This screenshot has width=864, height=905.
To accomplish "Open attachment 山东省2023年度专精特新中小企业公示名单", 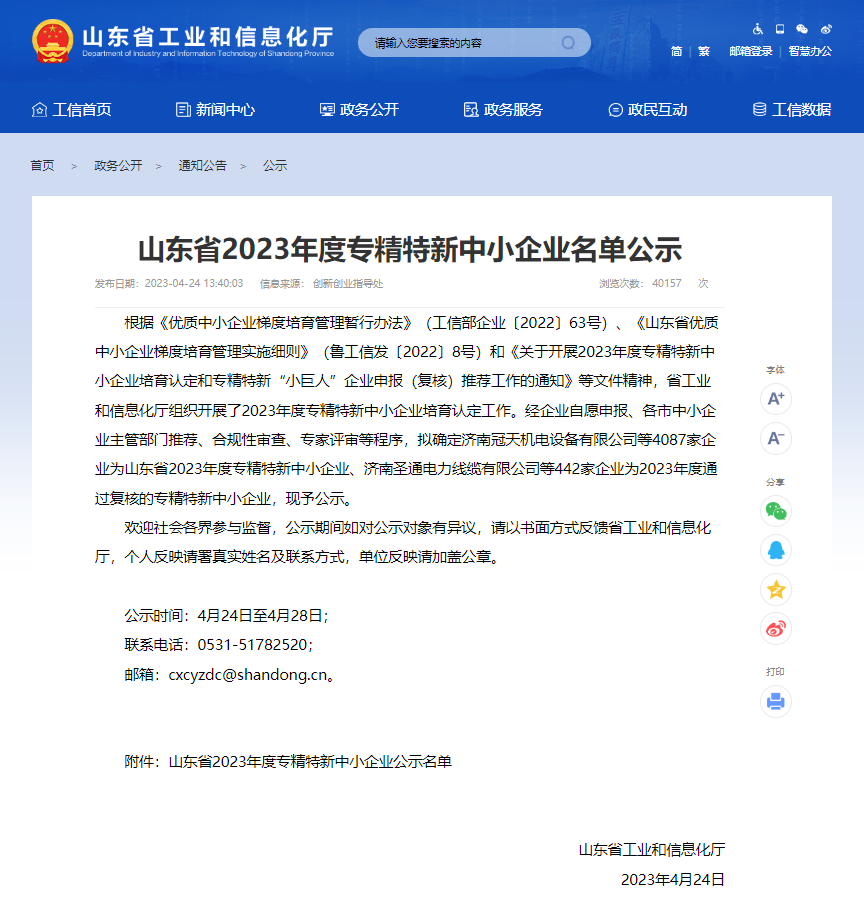I will [310, 762].
